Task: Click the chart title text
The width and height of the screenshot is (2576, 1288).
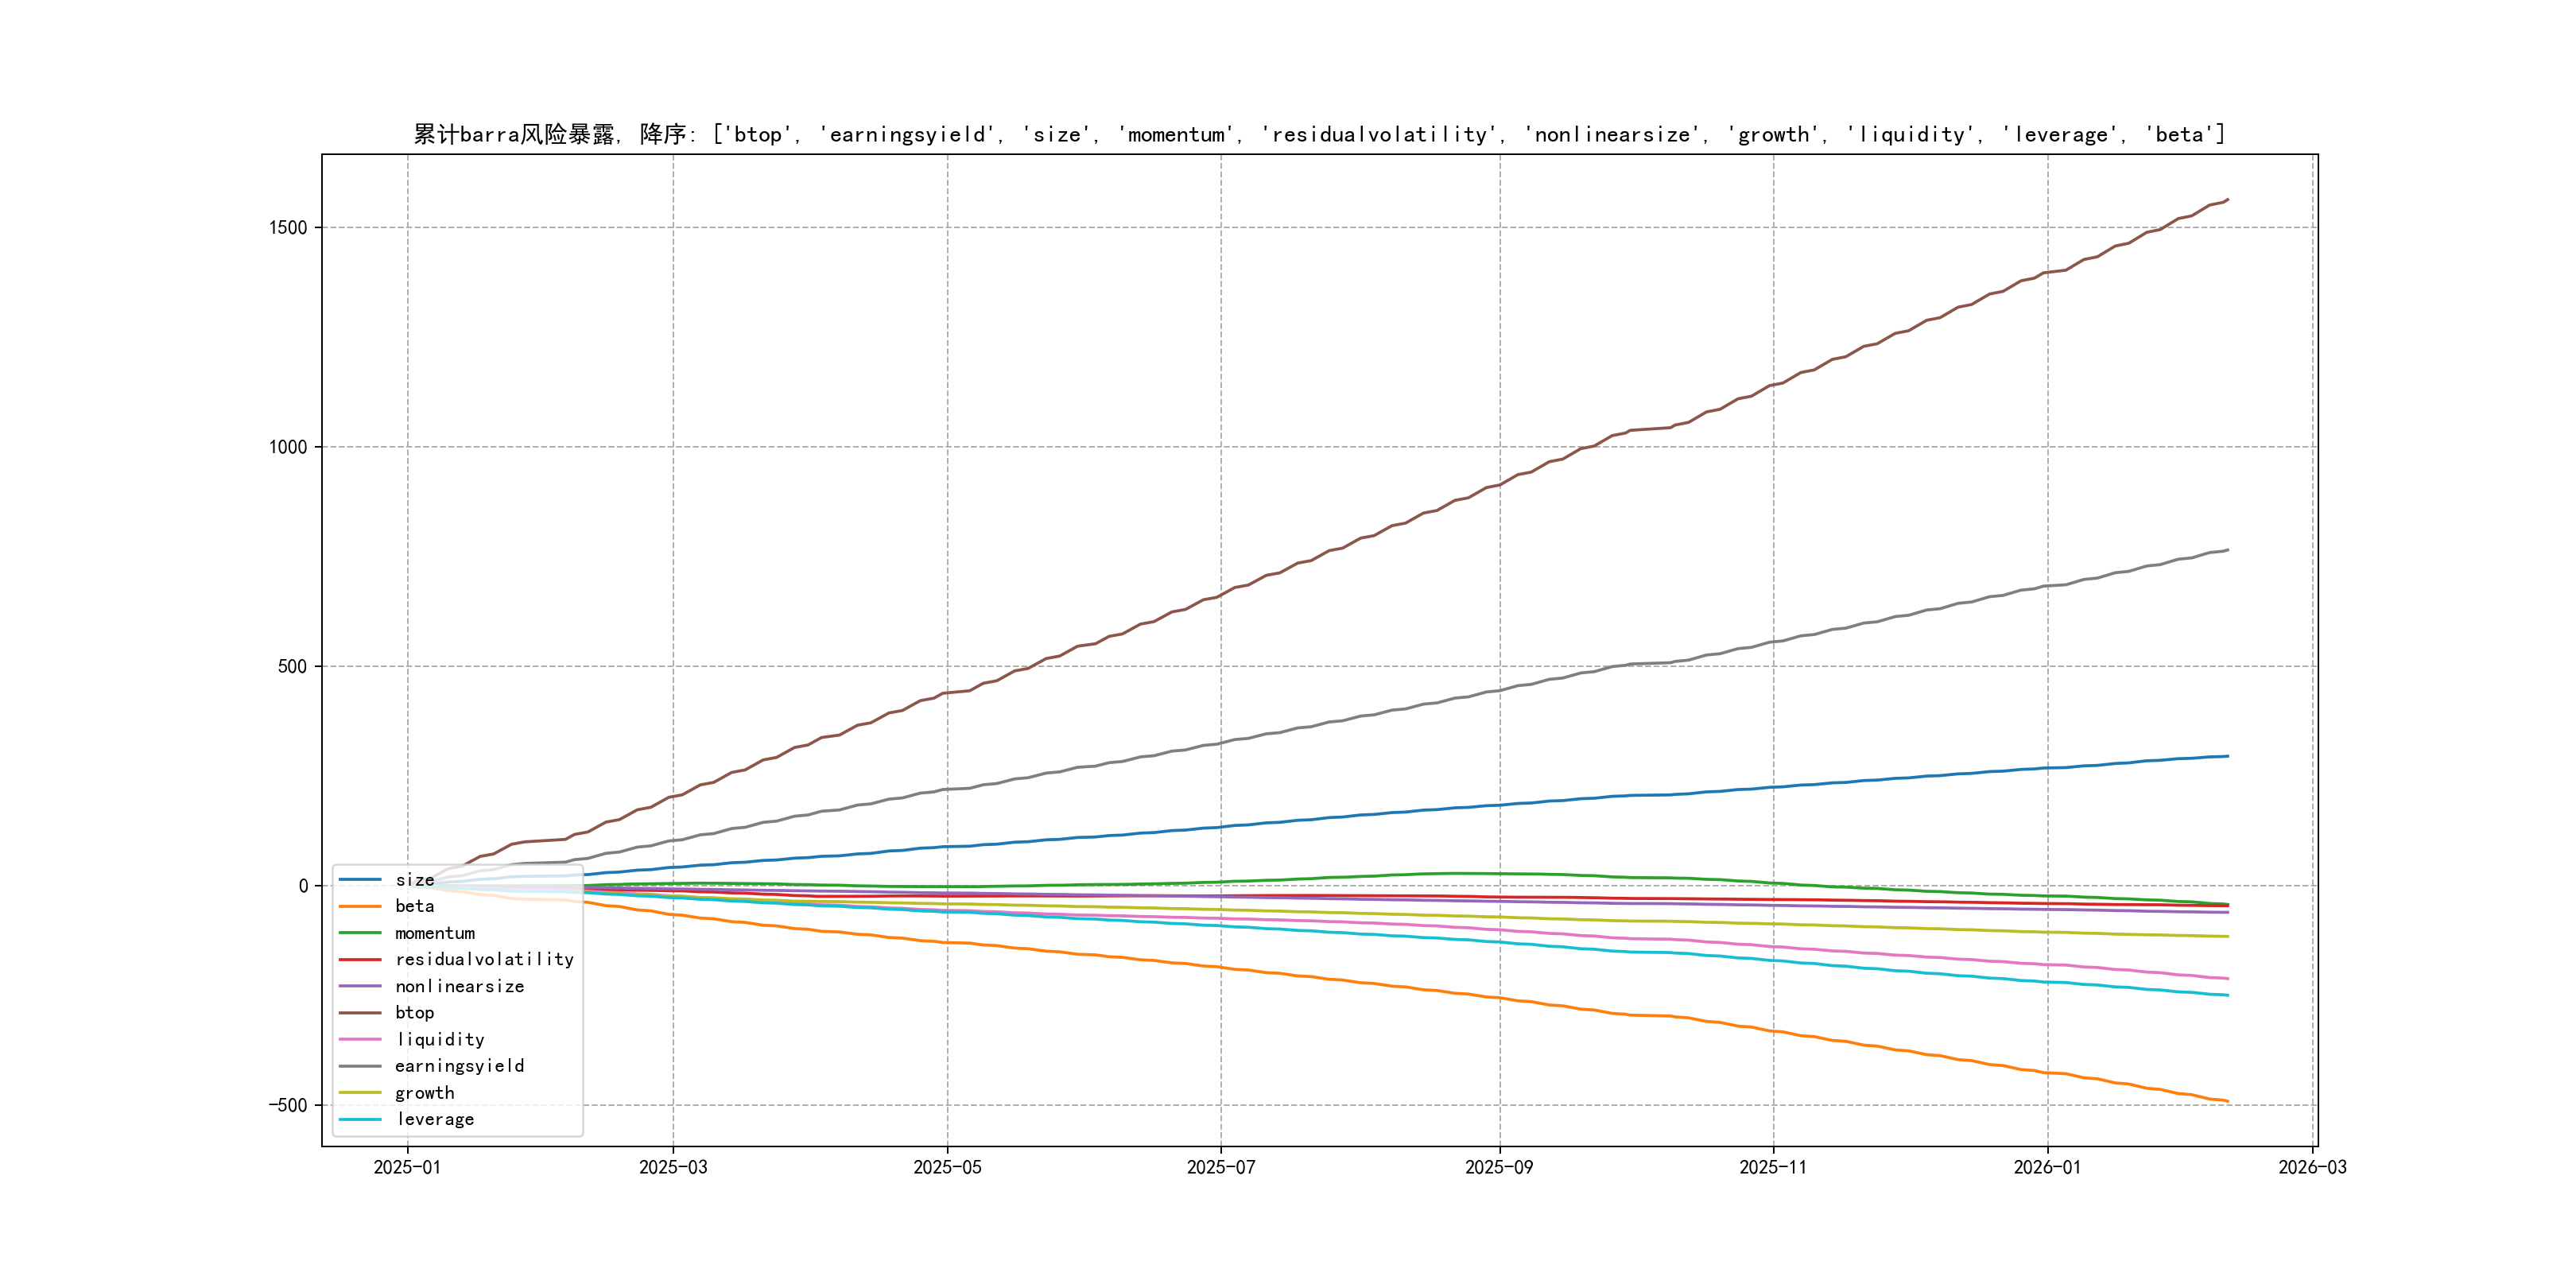Action: click(1319, 134)
